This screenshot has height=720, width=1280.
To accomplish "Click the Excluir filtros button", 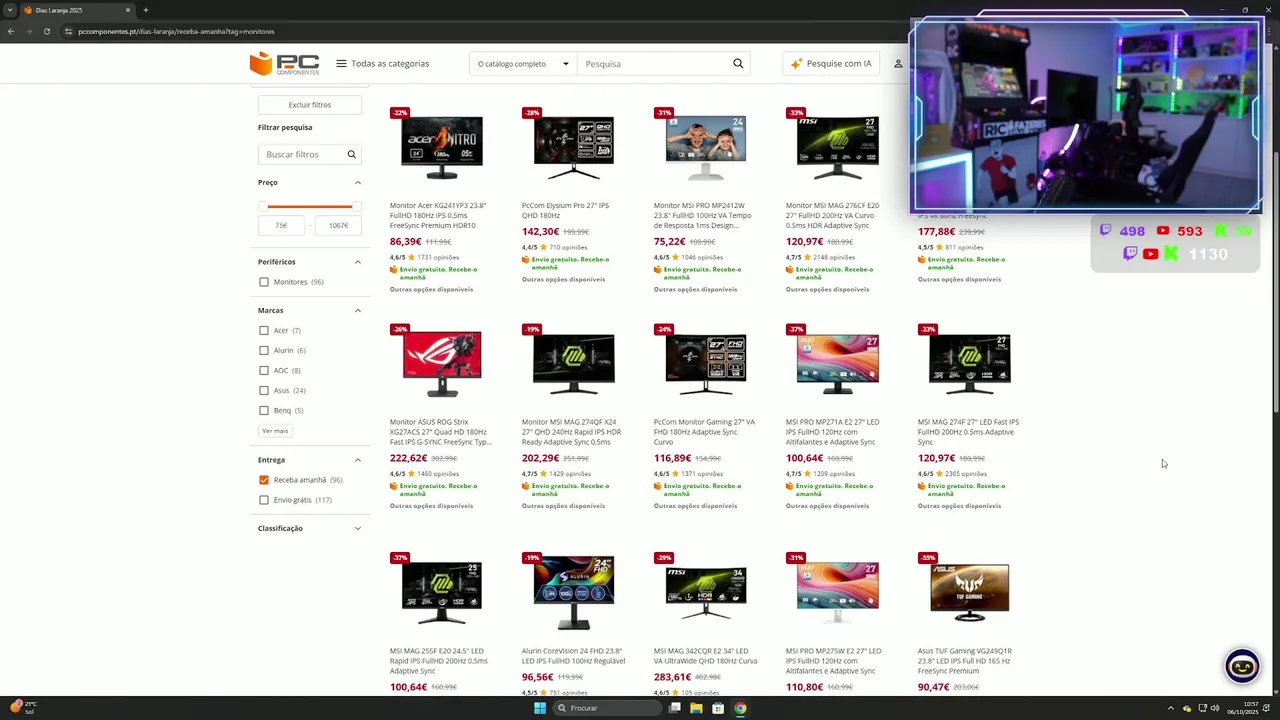I will tap(310, 105).
